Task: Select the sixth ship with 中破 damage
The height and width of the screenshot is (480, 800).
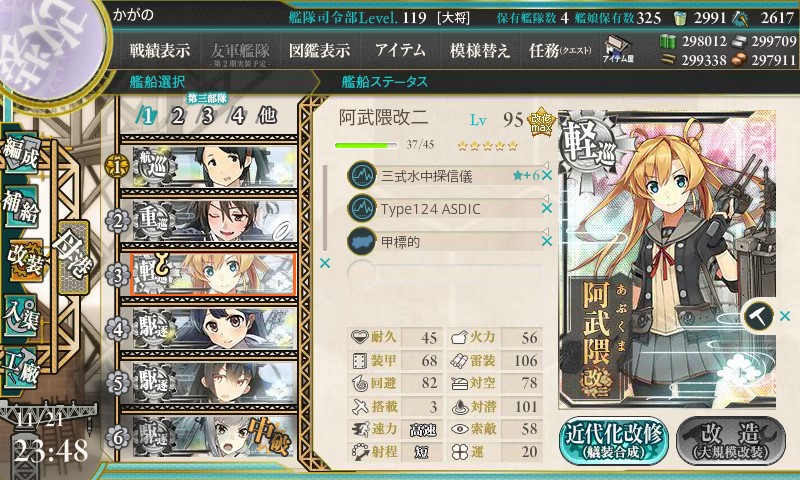Action: pyautogui.click(x=208, y=437)
